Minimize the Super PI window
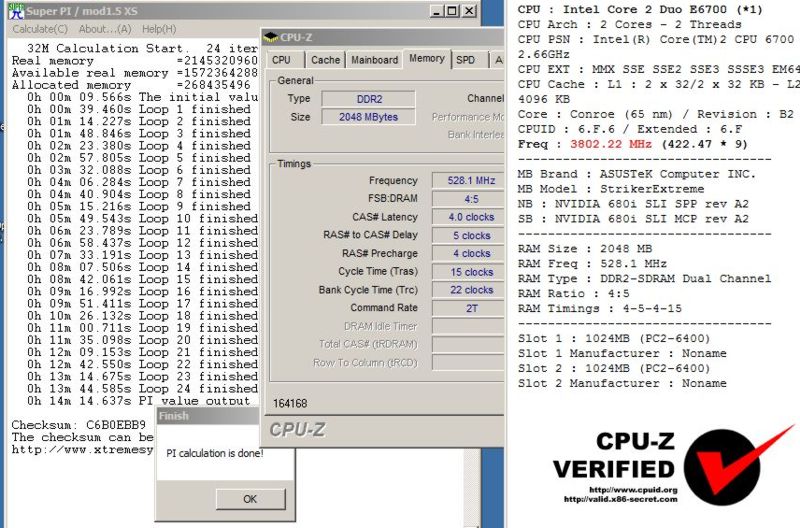800x528 pixels. [435, 11]
